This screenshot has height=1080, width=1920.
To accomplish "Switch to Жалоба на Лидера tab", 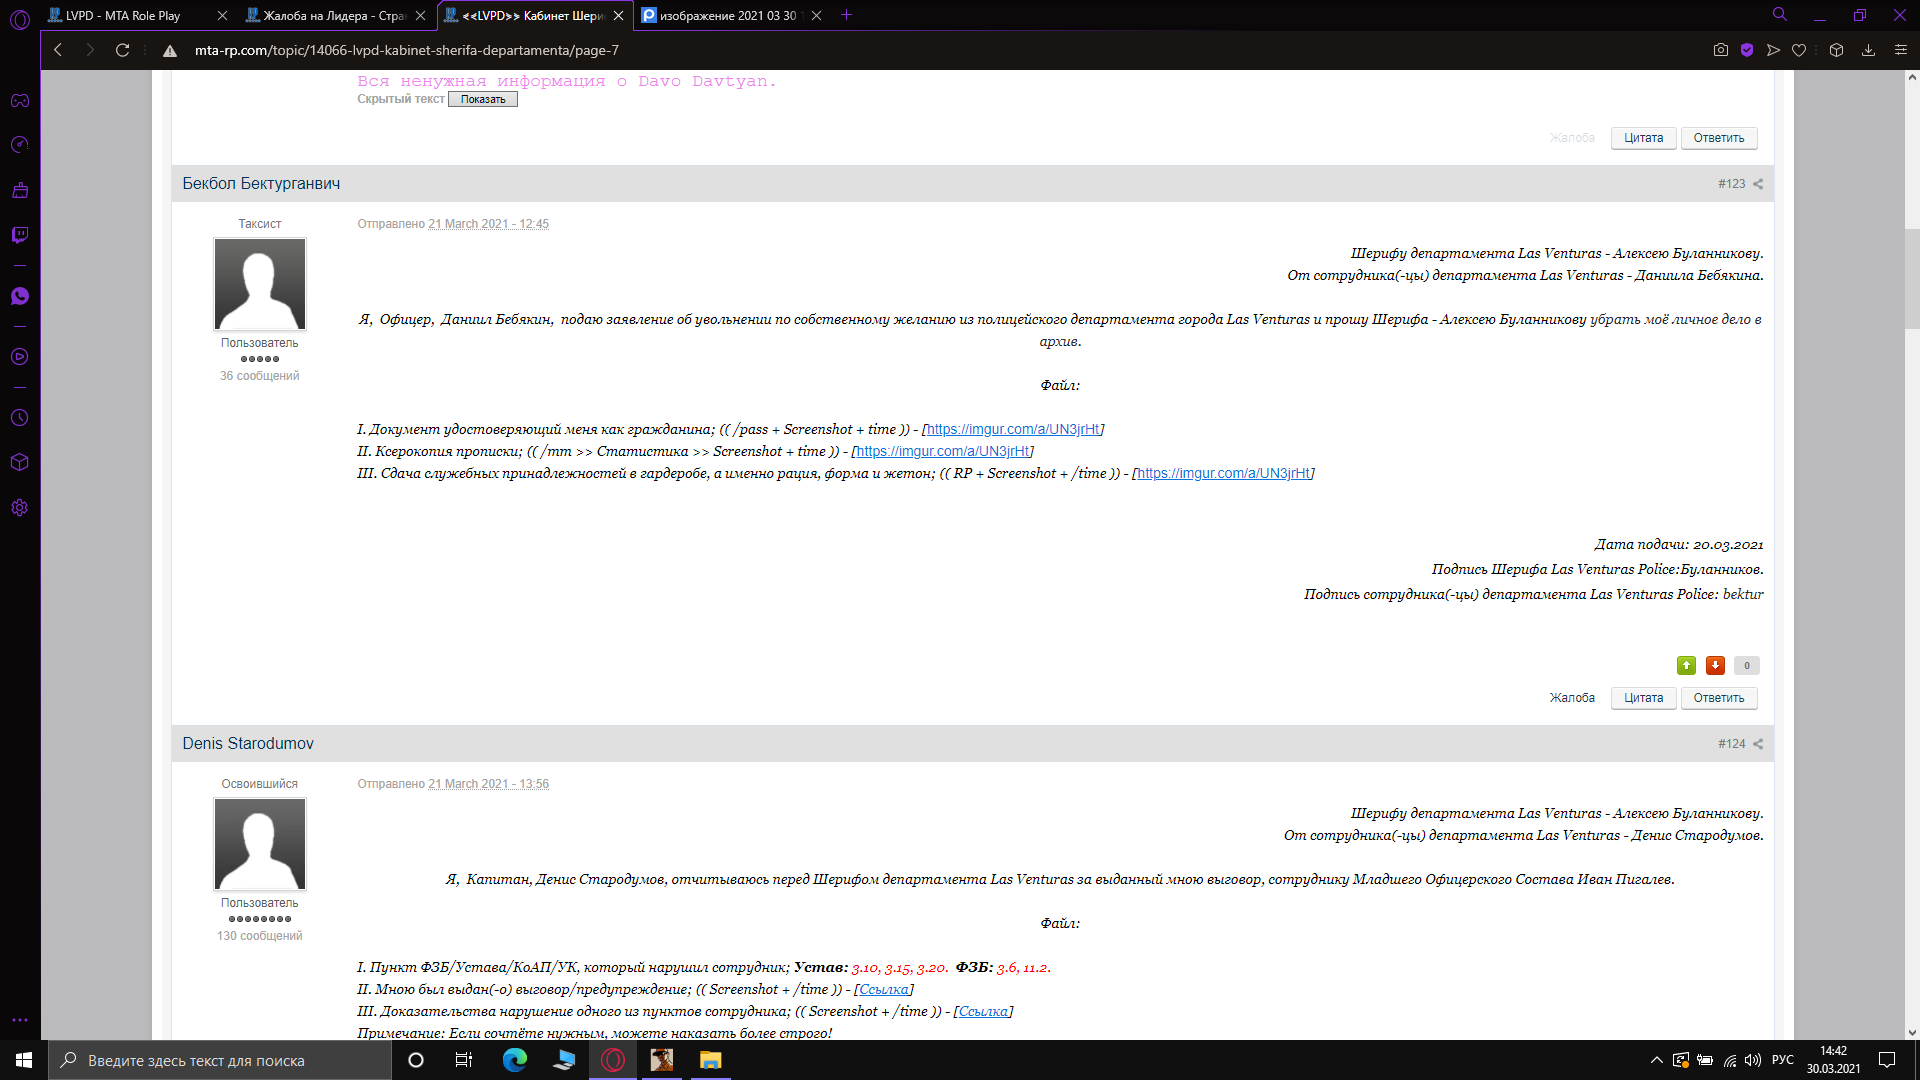I will click(x=334, y=15).
